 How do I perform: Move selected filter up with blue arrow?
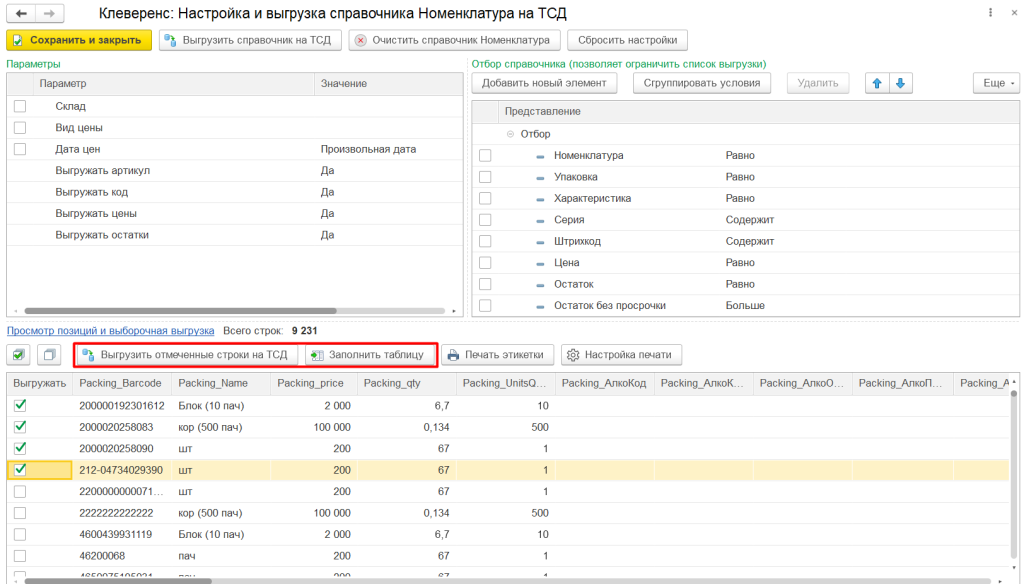pos(879,83)
